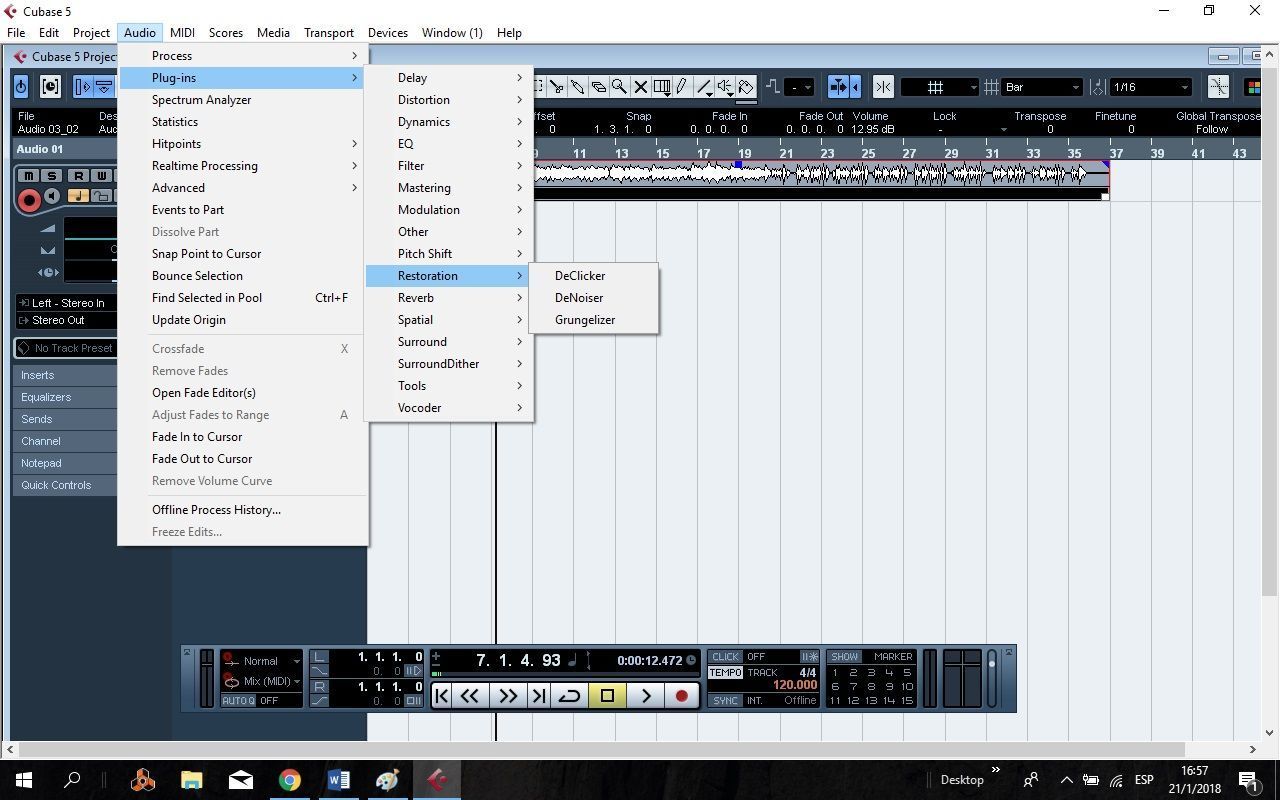Open Quick Controls inspector section
Image resolution: width=1280 pixels, height=800 pixels.
66,485
